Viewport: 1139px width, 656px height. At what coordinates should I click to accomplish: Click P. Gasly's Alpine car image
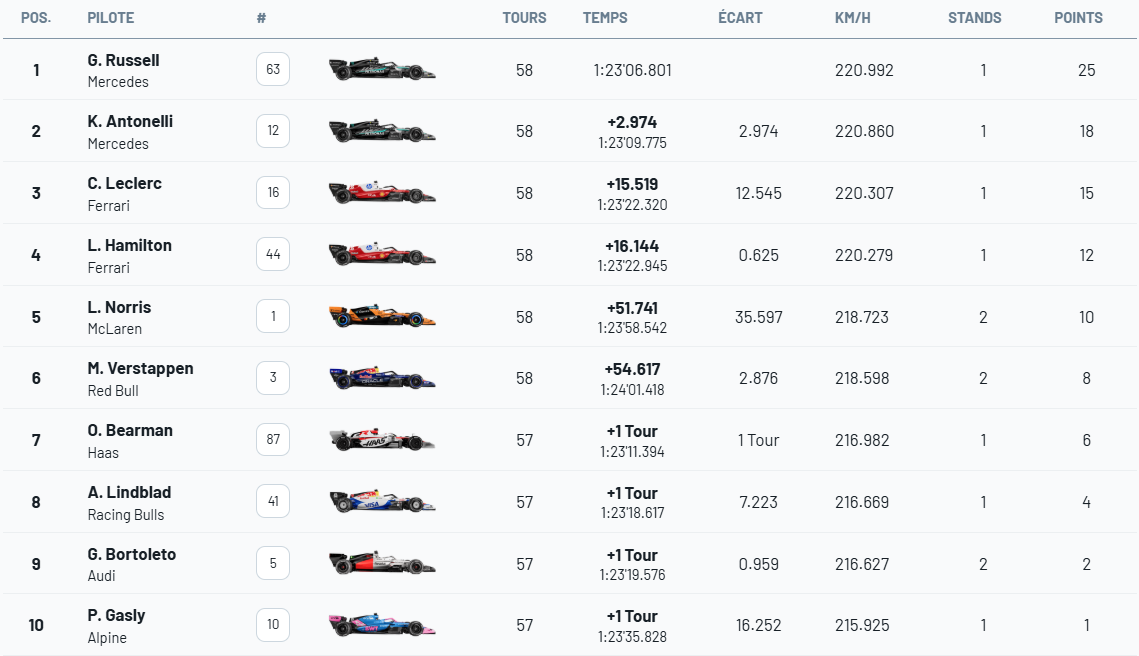(382, 625)
